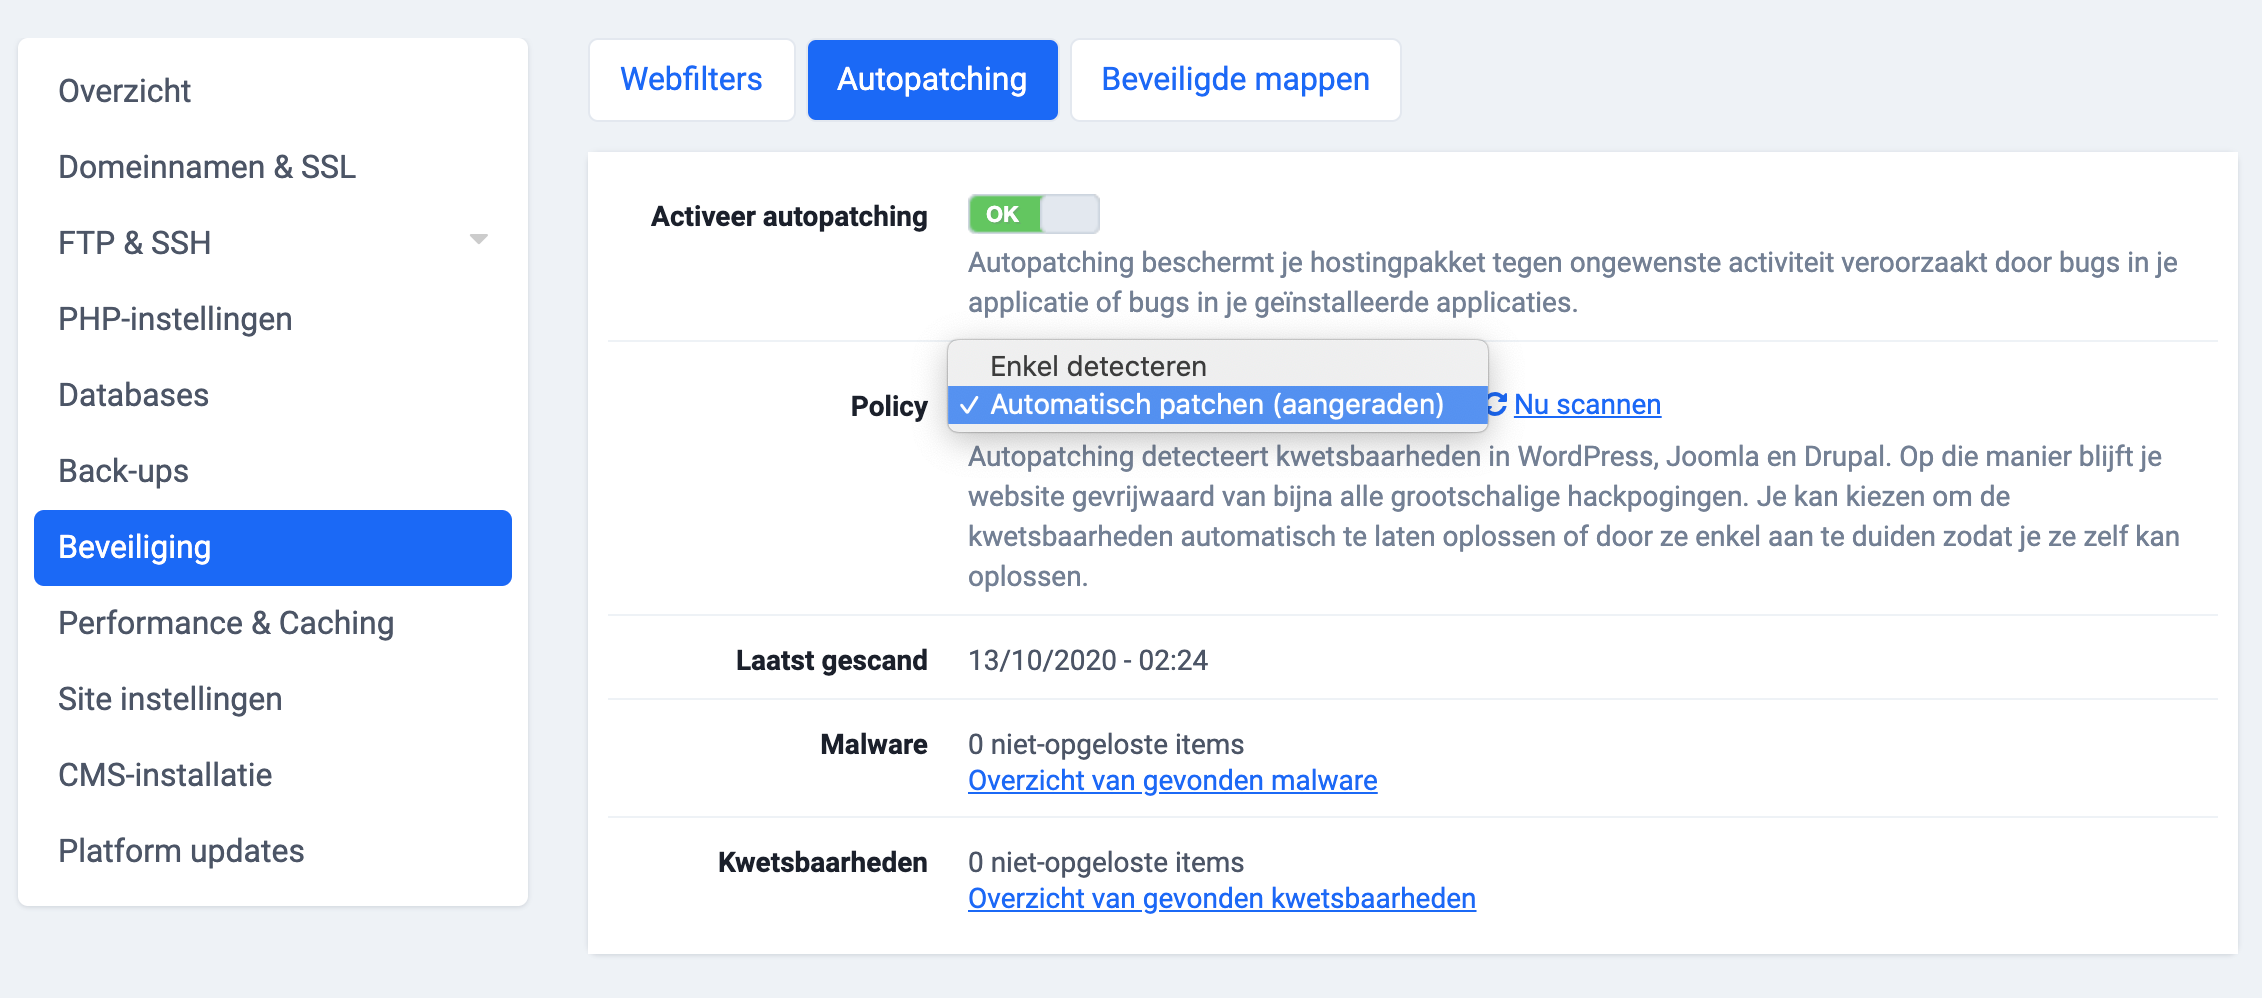The width and height of the screenshot is (2262, 998).
Task: Select Platform updates in the sidebar
Action: (181, 851)
